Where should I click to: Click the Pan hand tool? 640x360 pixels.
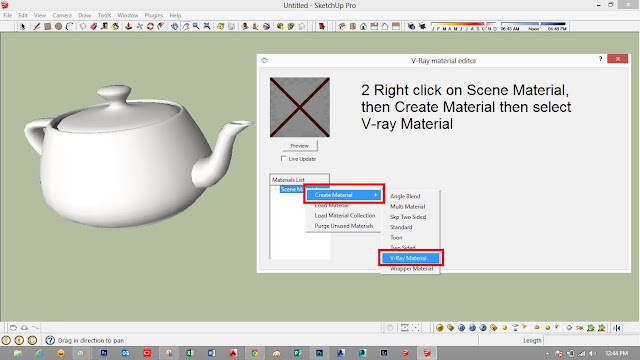tap(186, 27)
